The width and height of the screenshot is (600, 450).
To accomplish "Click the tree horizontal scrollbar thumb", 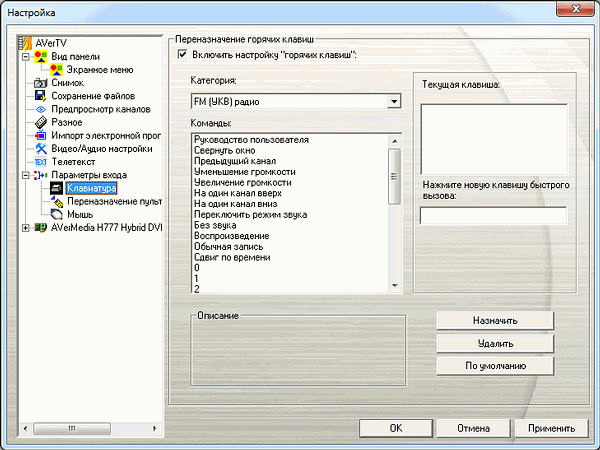I will click(x=72, y=428).
